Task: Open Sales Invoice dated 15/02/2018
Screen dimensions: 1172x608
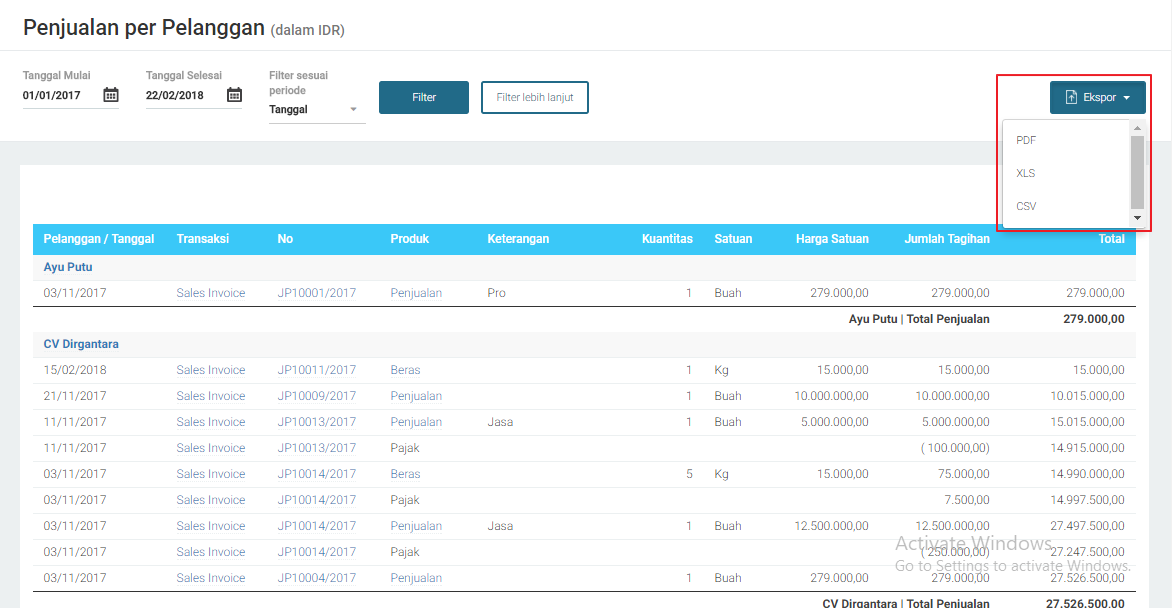Action: tap(211, 371)
